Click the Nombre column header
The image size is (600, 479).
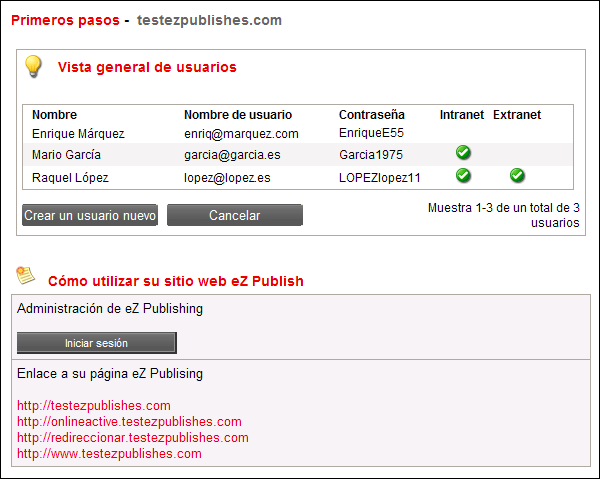(54, 114)
